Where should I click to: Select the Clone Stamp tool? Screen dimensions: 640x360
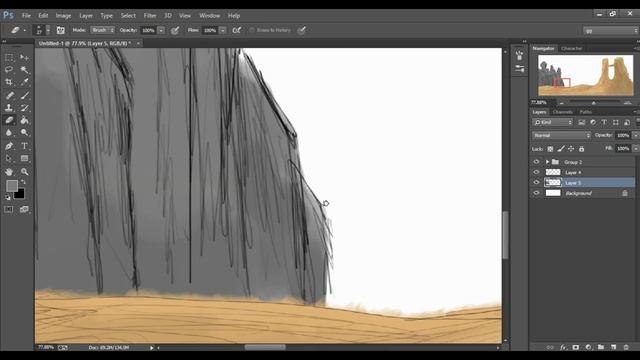[9, 108]
